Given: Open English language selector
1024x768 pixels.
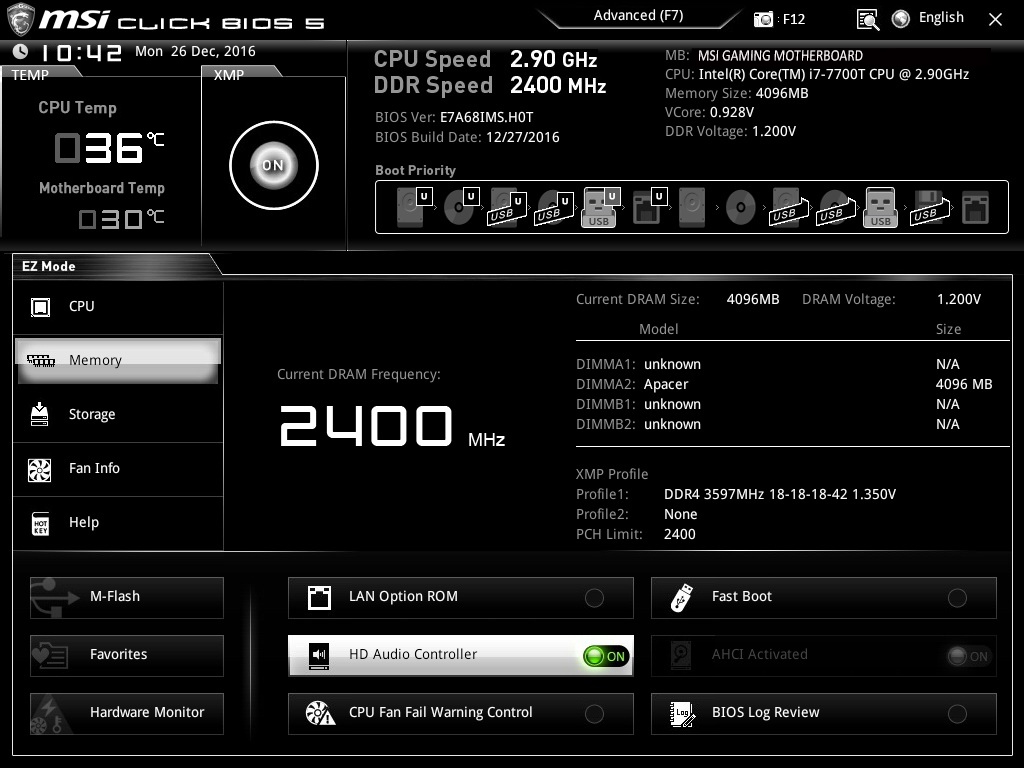Looking at the screenshot, I should (941, 18).
